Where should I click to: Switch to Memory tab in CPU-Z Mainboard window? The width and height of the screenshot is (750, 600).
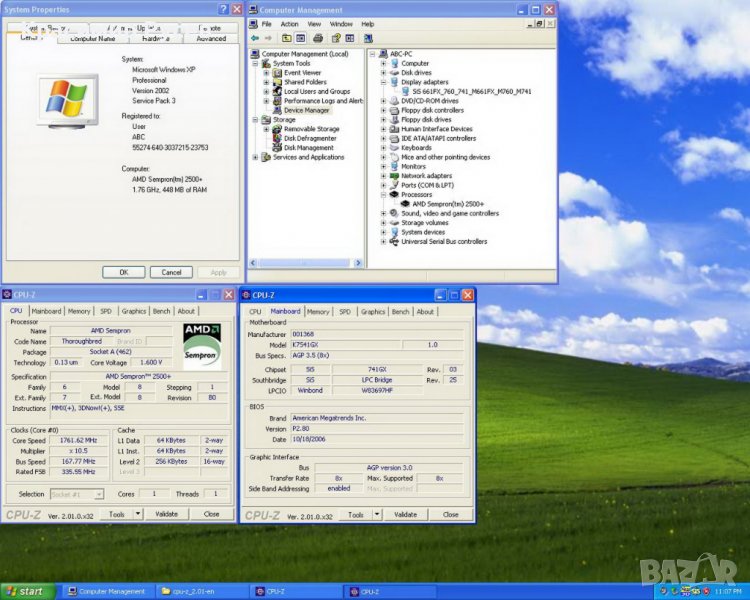click(x=318, y=312)
